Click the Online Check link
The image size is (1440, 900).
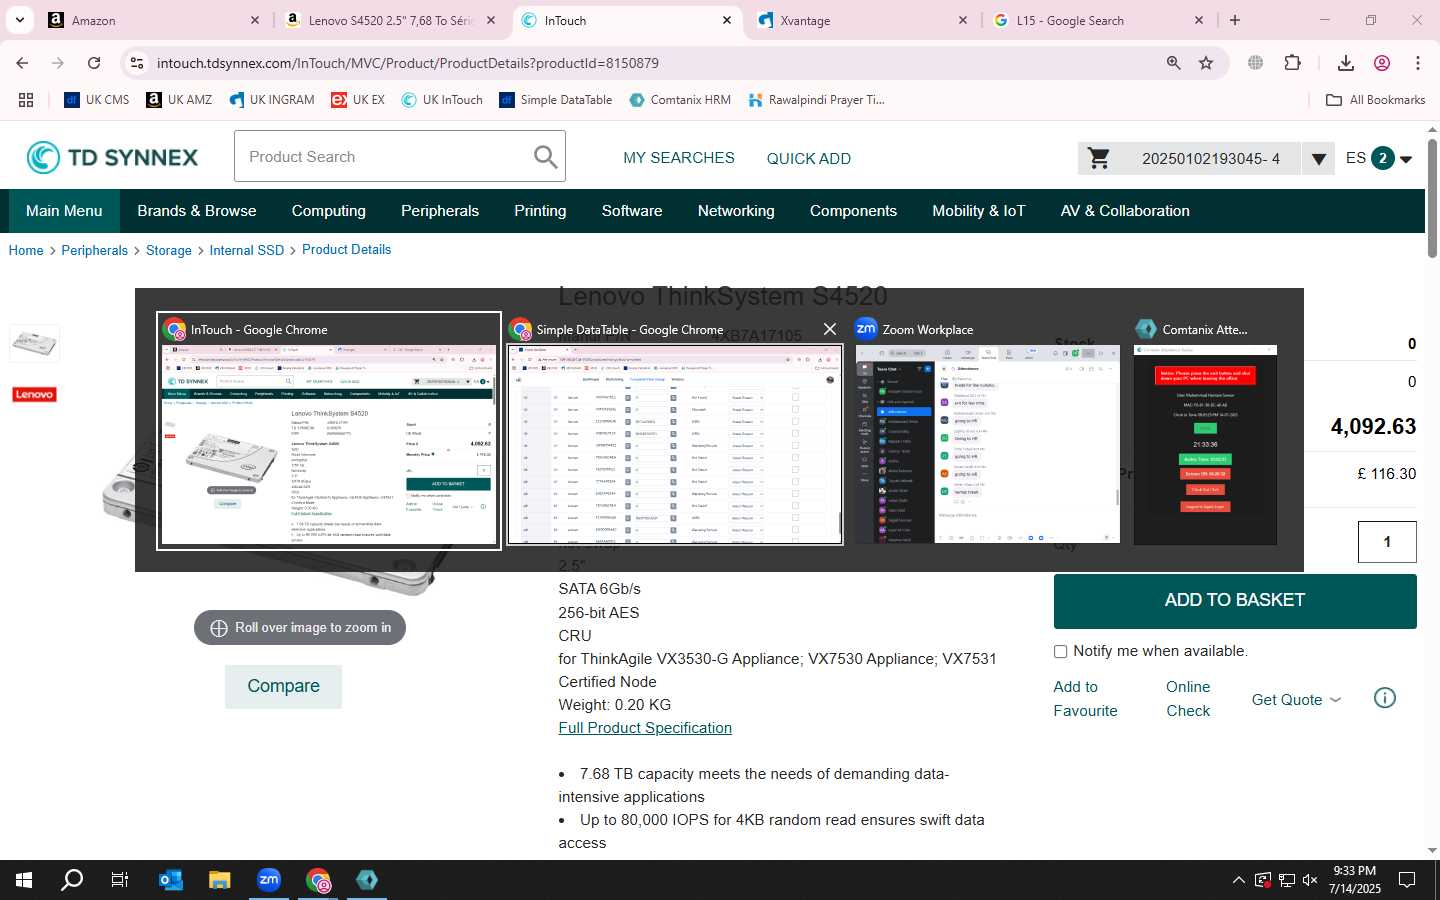pyautogui.click(x=1188, y=699)
